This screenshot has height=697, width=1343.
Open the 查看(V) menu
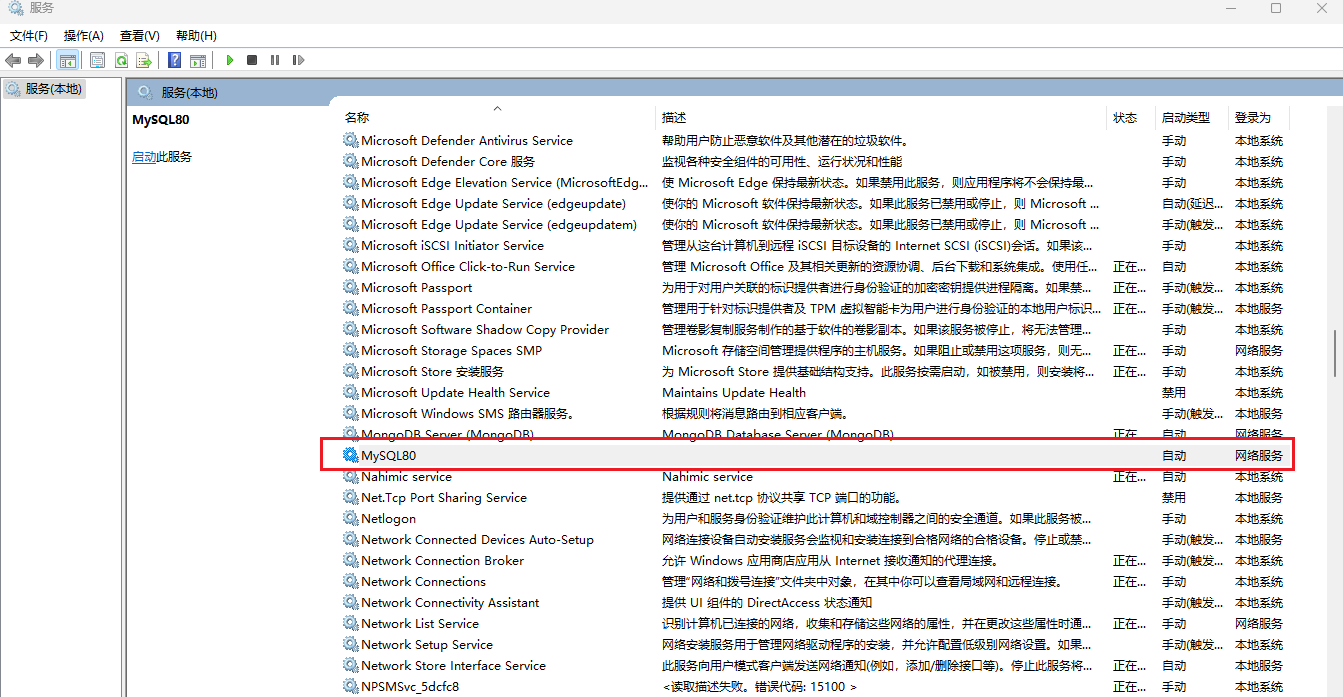pyautogui.click(x=139, y=35)
